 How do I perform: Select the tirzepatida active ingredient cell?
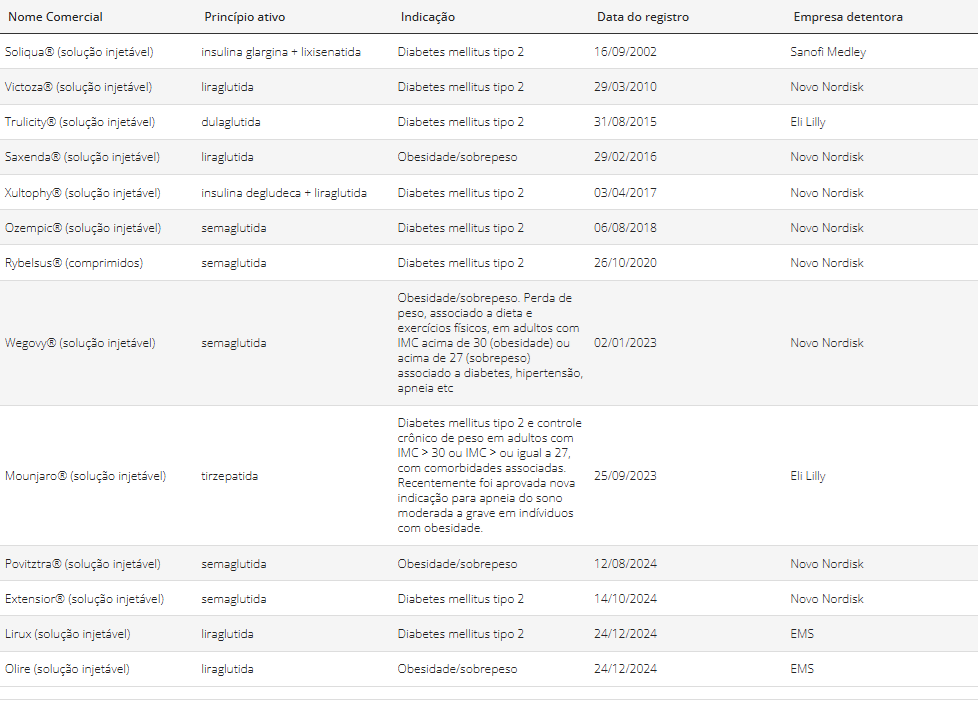(229, 476)
